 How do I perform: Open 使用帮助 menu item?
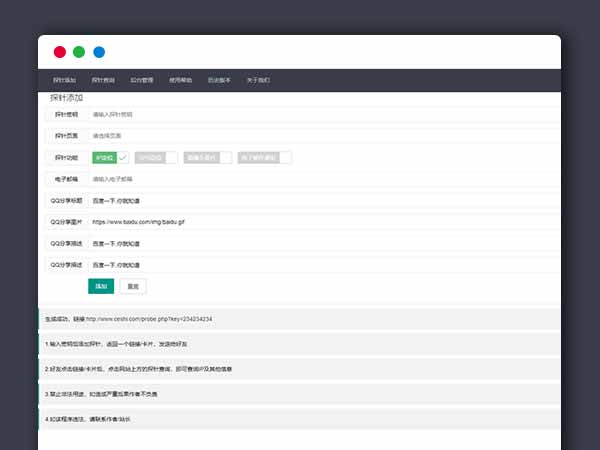pyautogui.click(x=181, y=80)
